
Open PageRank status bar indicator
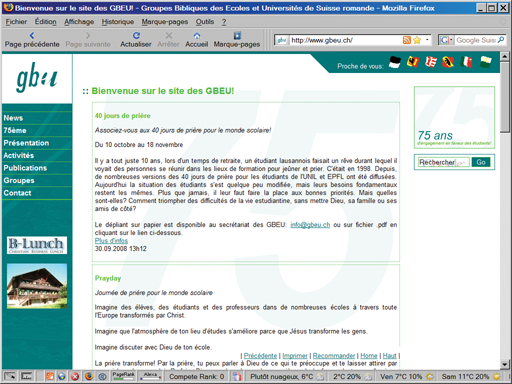124,376
